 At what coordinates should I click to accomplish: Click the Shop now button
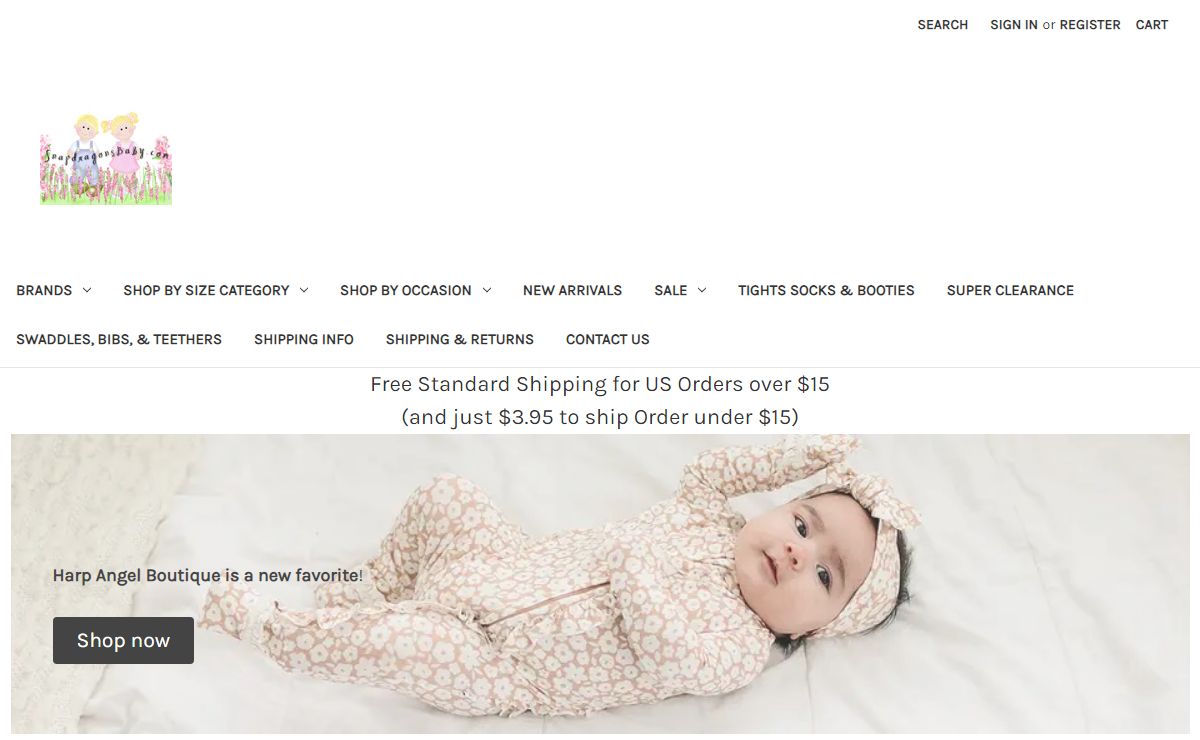[x=123, y=641]
